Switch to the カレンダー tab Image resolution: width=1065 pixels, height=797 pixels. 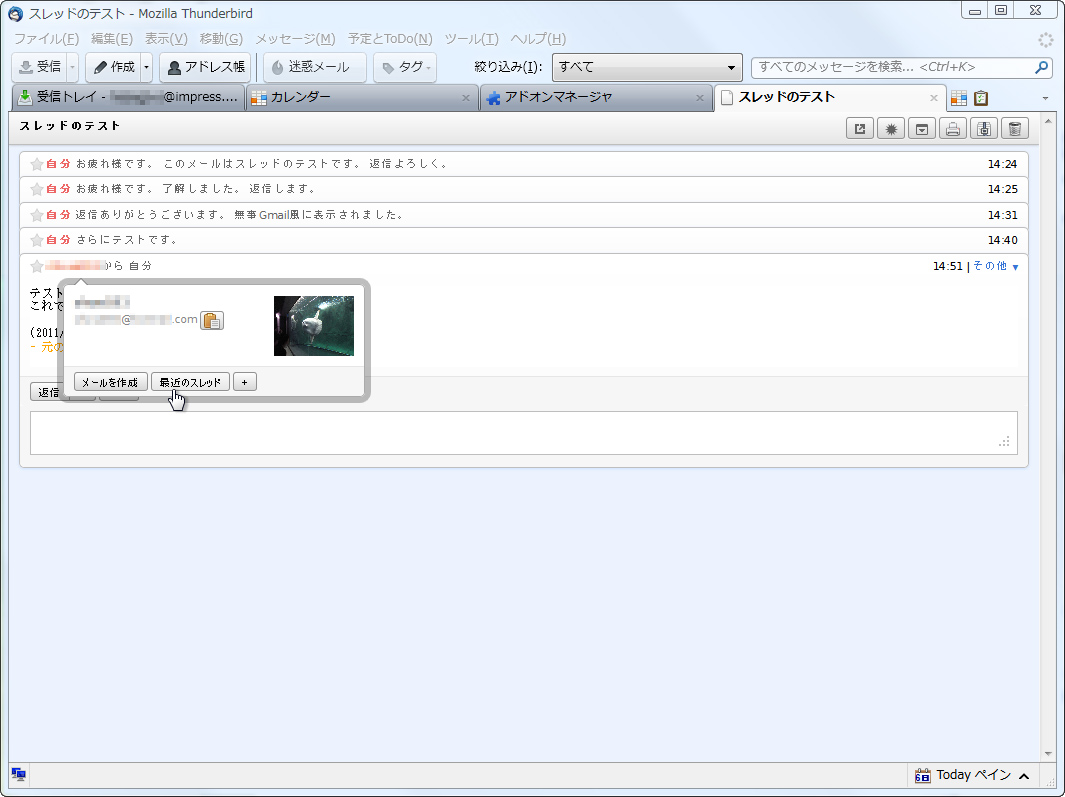point(361,97)
